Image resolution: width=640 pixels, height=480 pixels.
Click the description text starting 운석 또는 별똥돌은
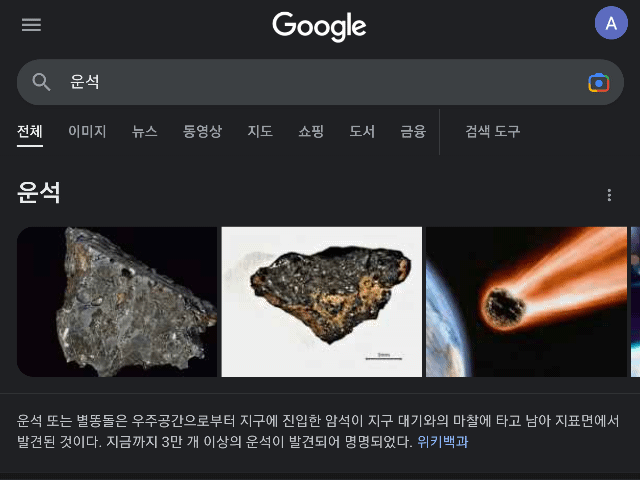pos(318,431)
